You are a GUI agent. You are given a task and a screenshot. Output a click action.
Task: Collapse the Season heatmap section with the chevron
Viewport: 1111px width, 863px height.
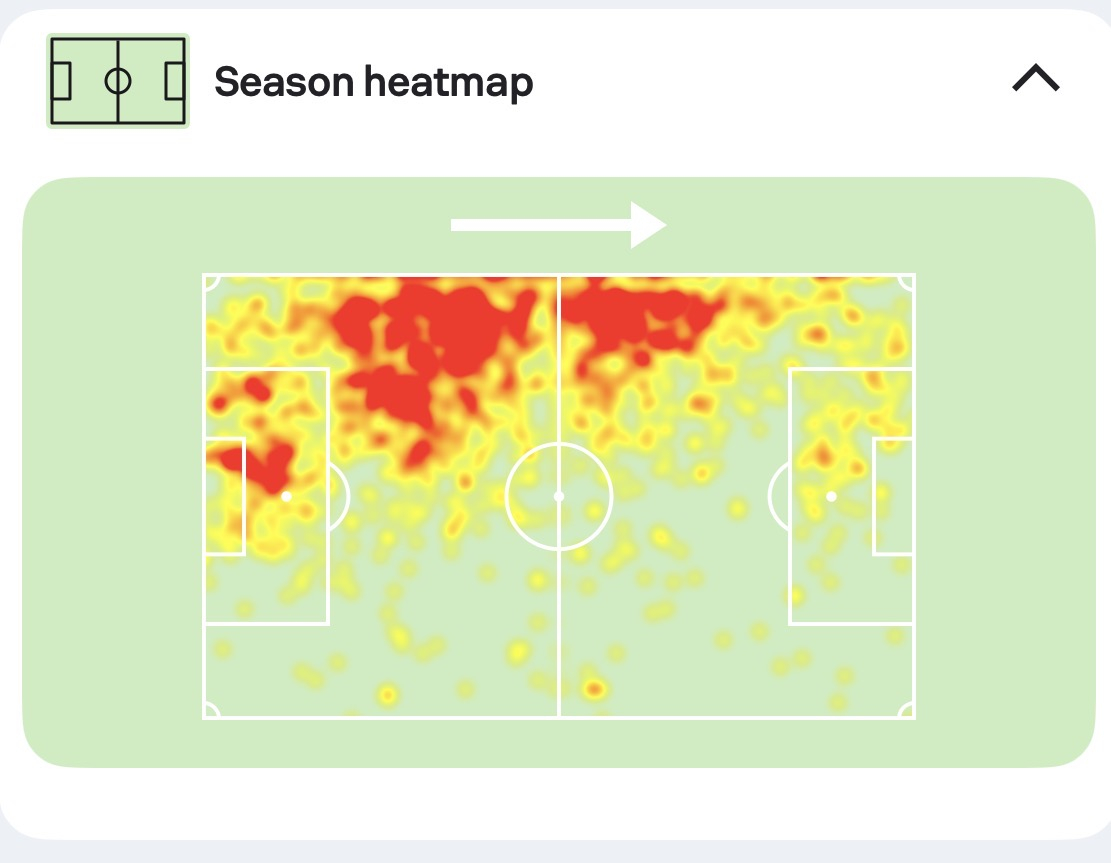click(1035, 78)
